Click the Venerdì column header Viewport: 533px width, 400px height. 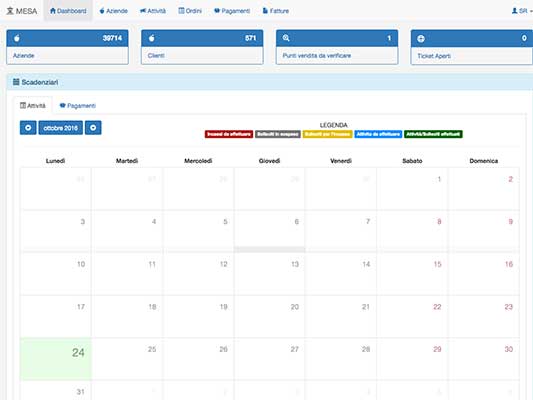click(341, 161)
